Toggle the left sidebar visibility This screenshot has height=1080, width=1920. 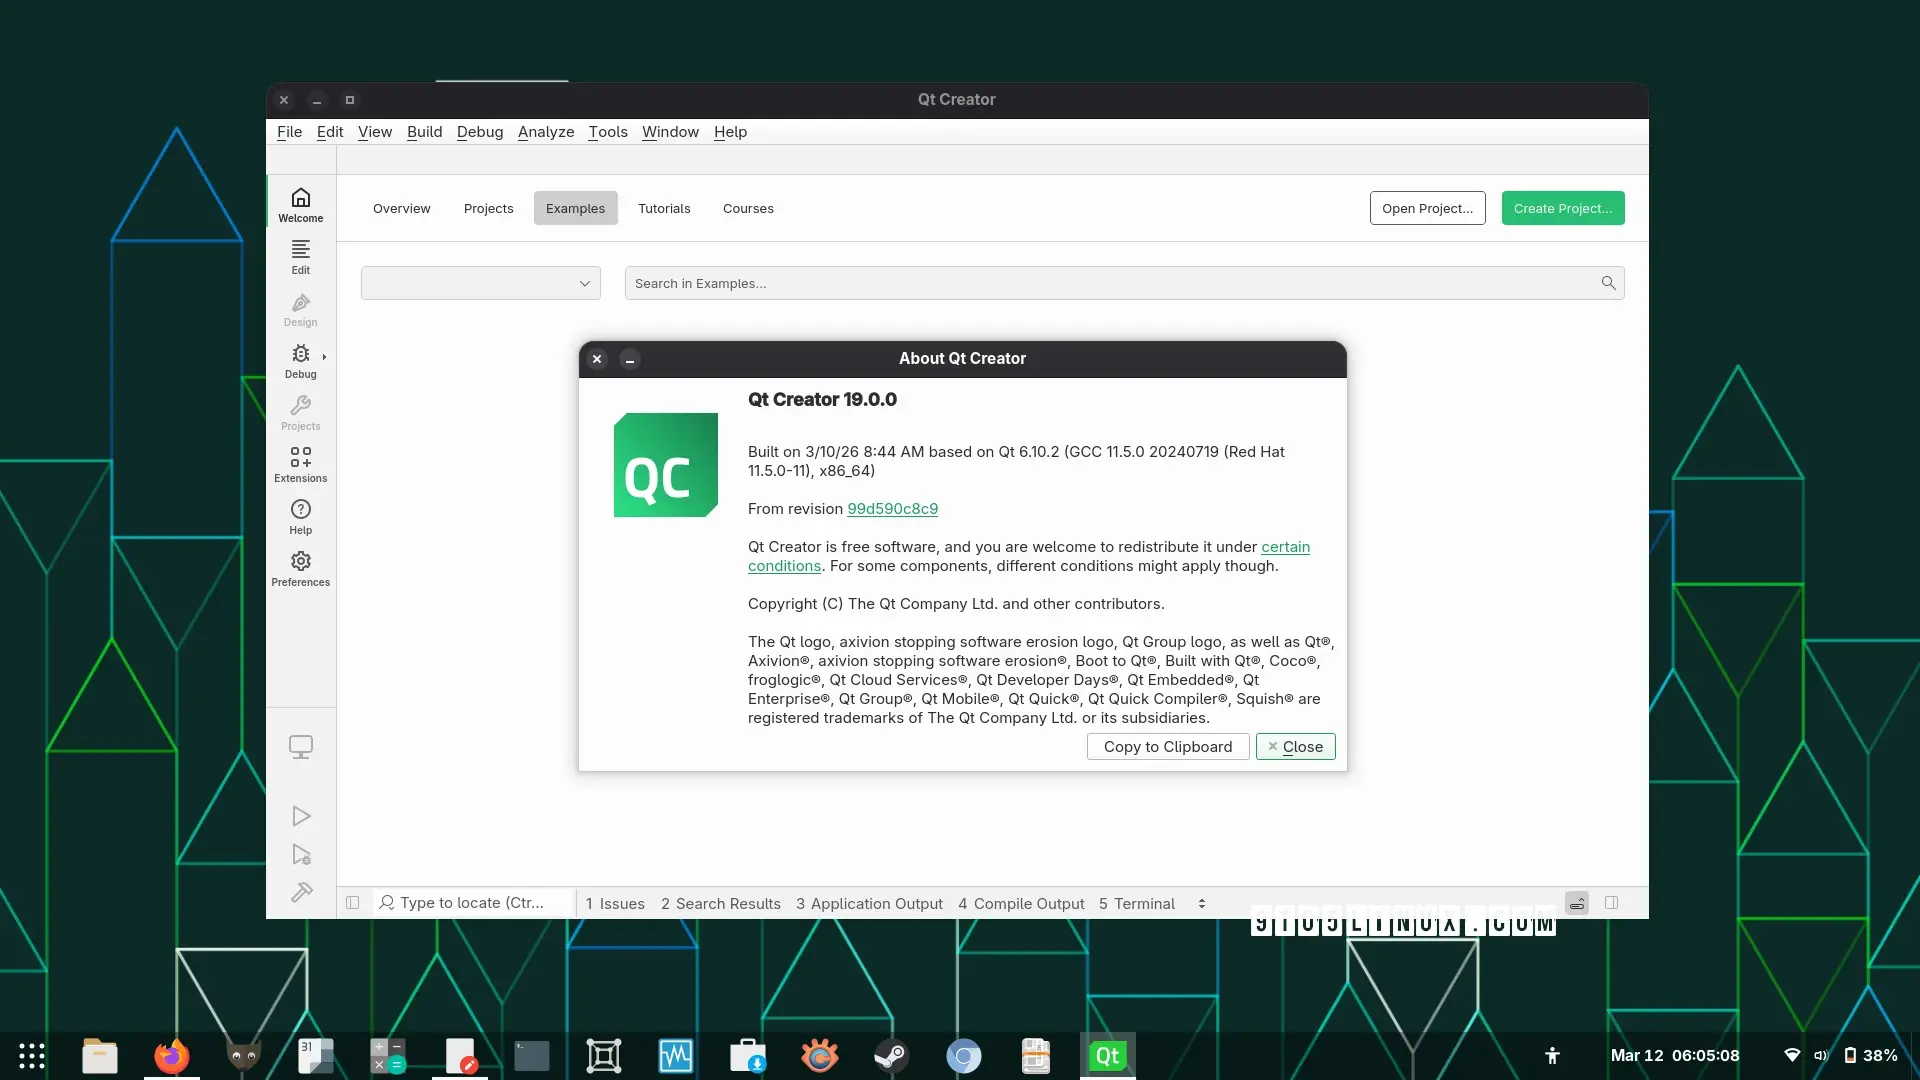[353, 903]
